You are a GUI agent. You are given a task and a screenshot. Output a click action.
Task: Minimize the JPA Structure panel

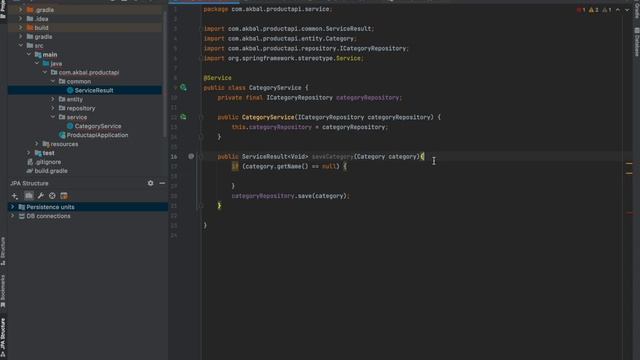coord(162,183)
